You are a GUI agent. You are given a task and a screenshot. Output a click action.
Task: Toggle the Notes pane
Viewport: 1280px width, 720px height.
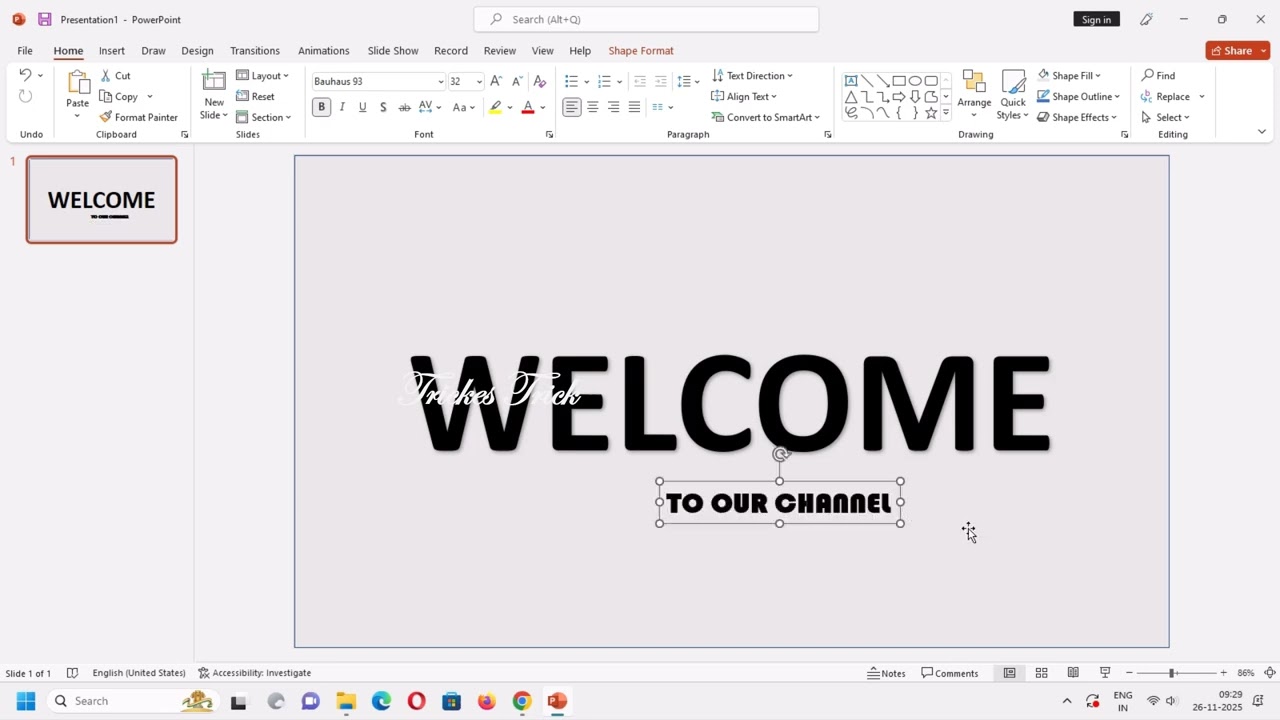coord(886,673)
